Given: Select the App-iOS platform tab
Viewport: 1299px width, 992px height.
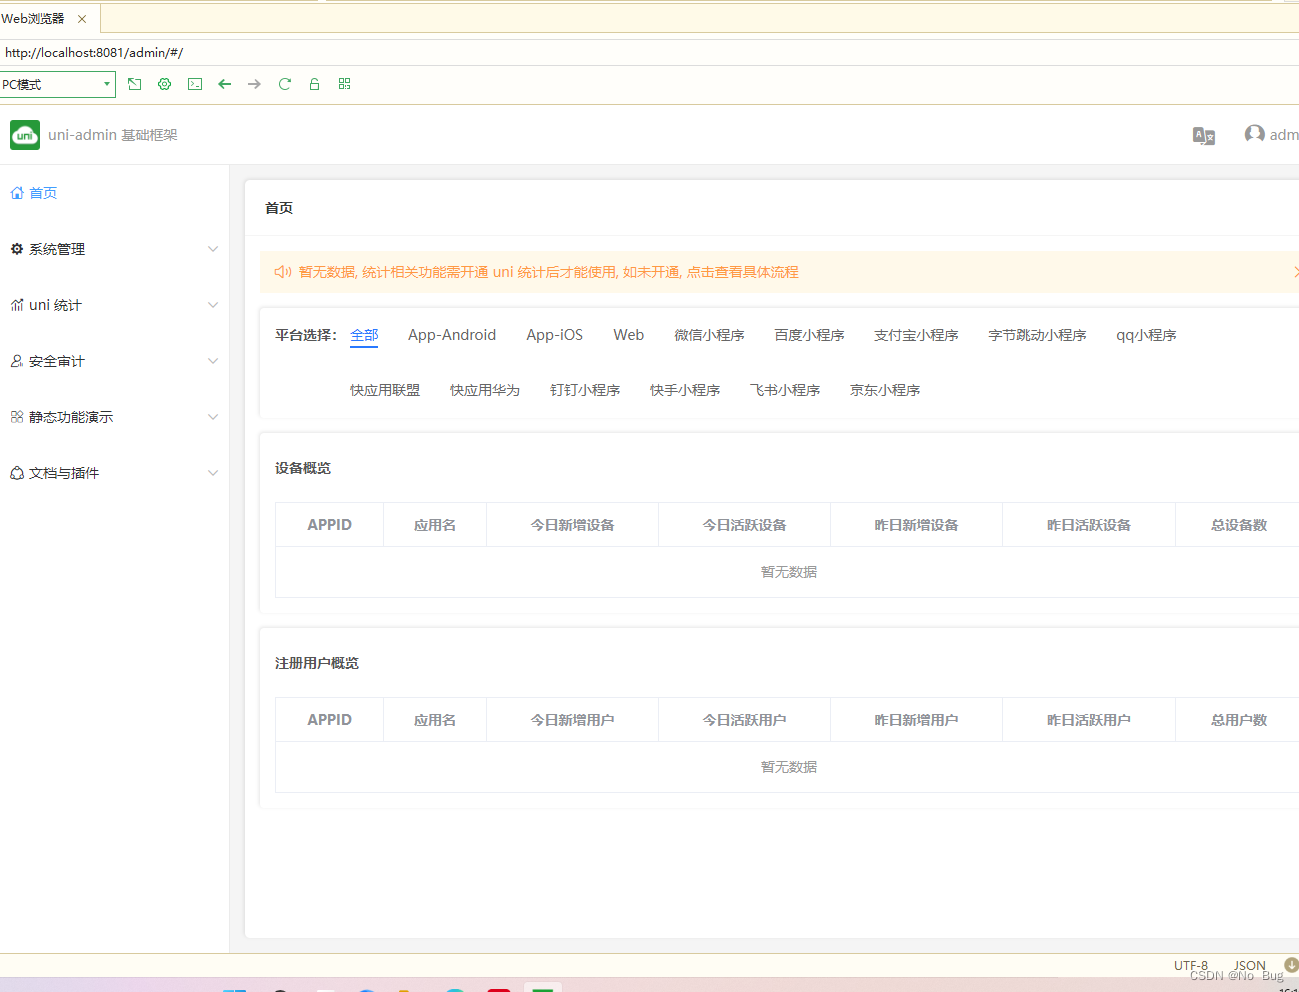Looking at the screenshot, I should [x=555, y=335].
